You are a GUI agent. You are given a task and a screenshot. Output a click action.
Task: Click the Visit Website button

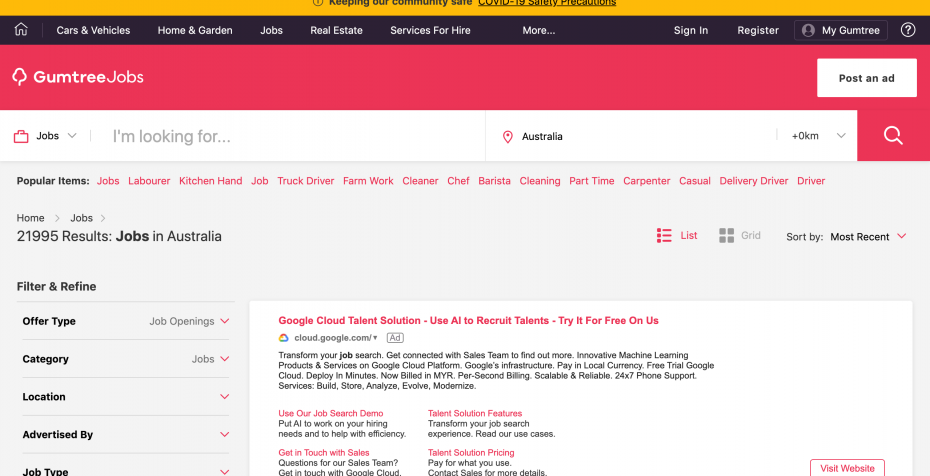coord(847,468)
